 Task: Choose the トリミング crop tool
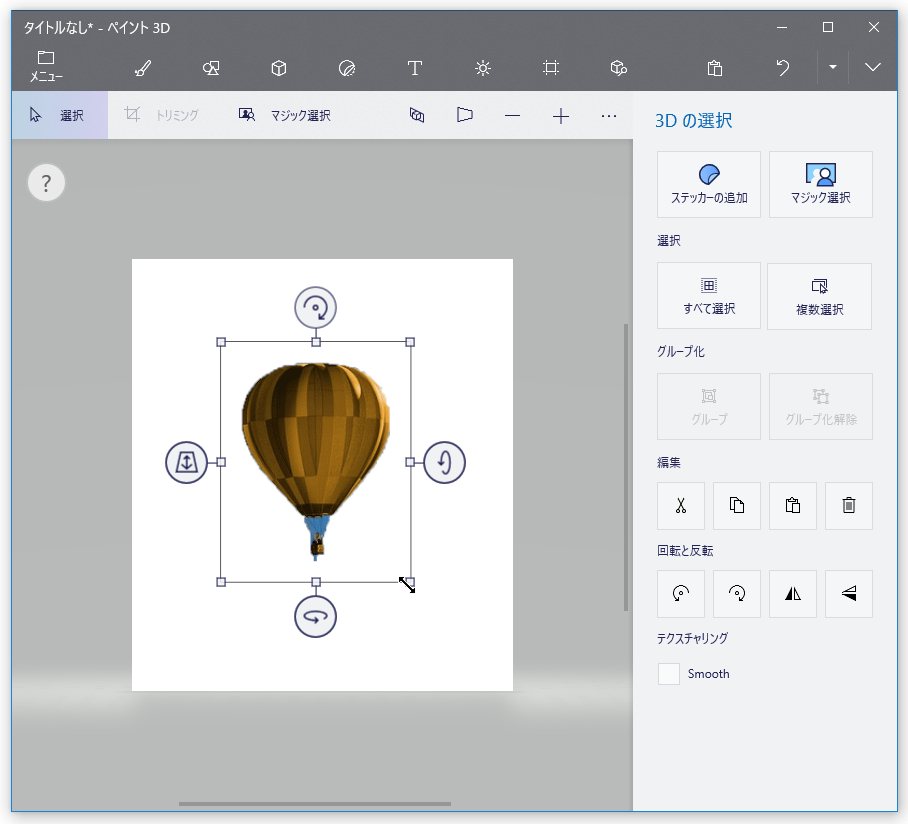coord(161,115)
